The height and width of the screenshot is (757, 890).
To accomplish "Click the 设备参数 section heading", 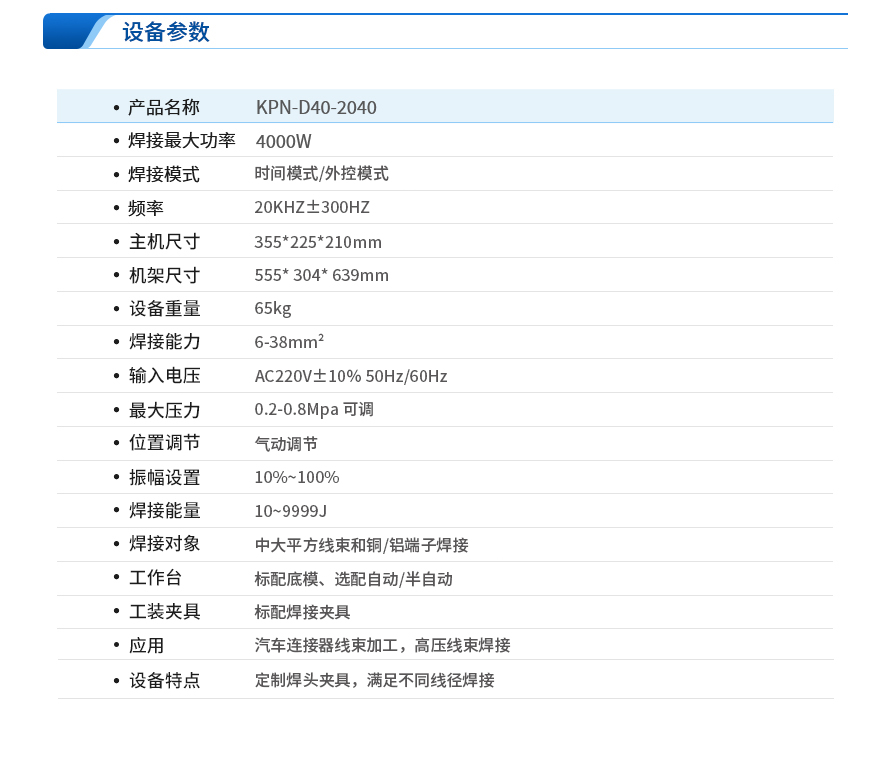I will [x=166, y=32].
